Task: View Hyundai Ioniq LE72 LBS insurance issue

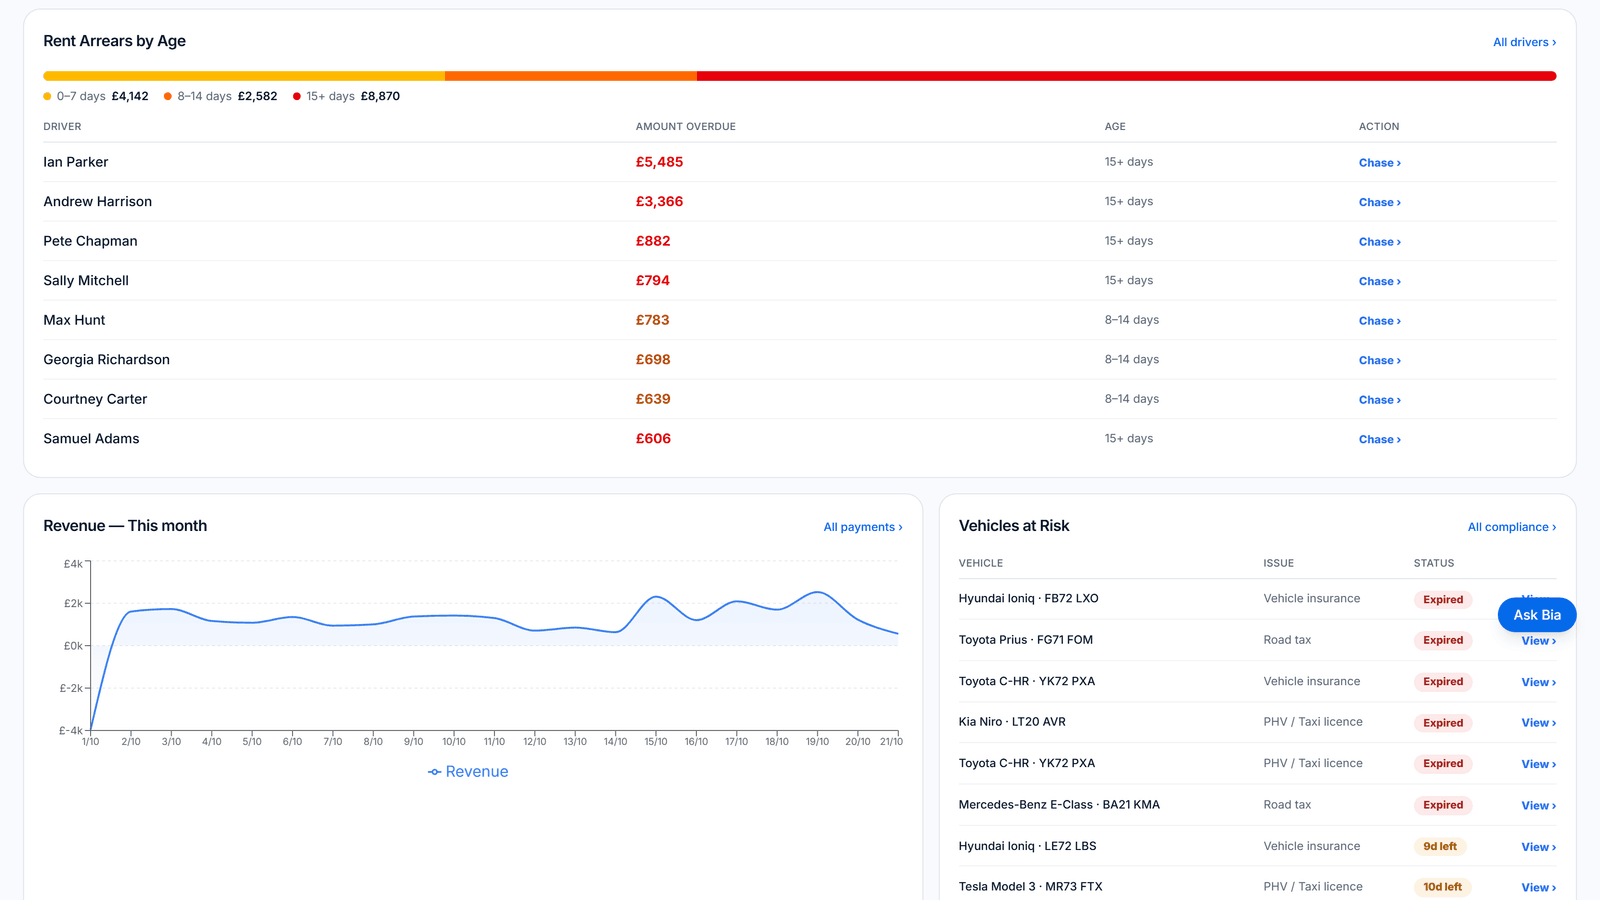Action: click(1538, 847)
